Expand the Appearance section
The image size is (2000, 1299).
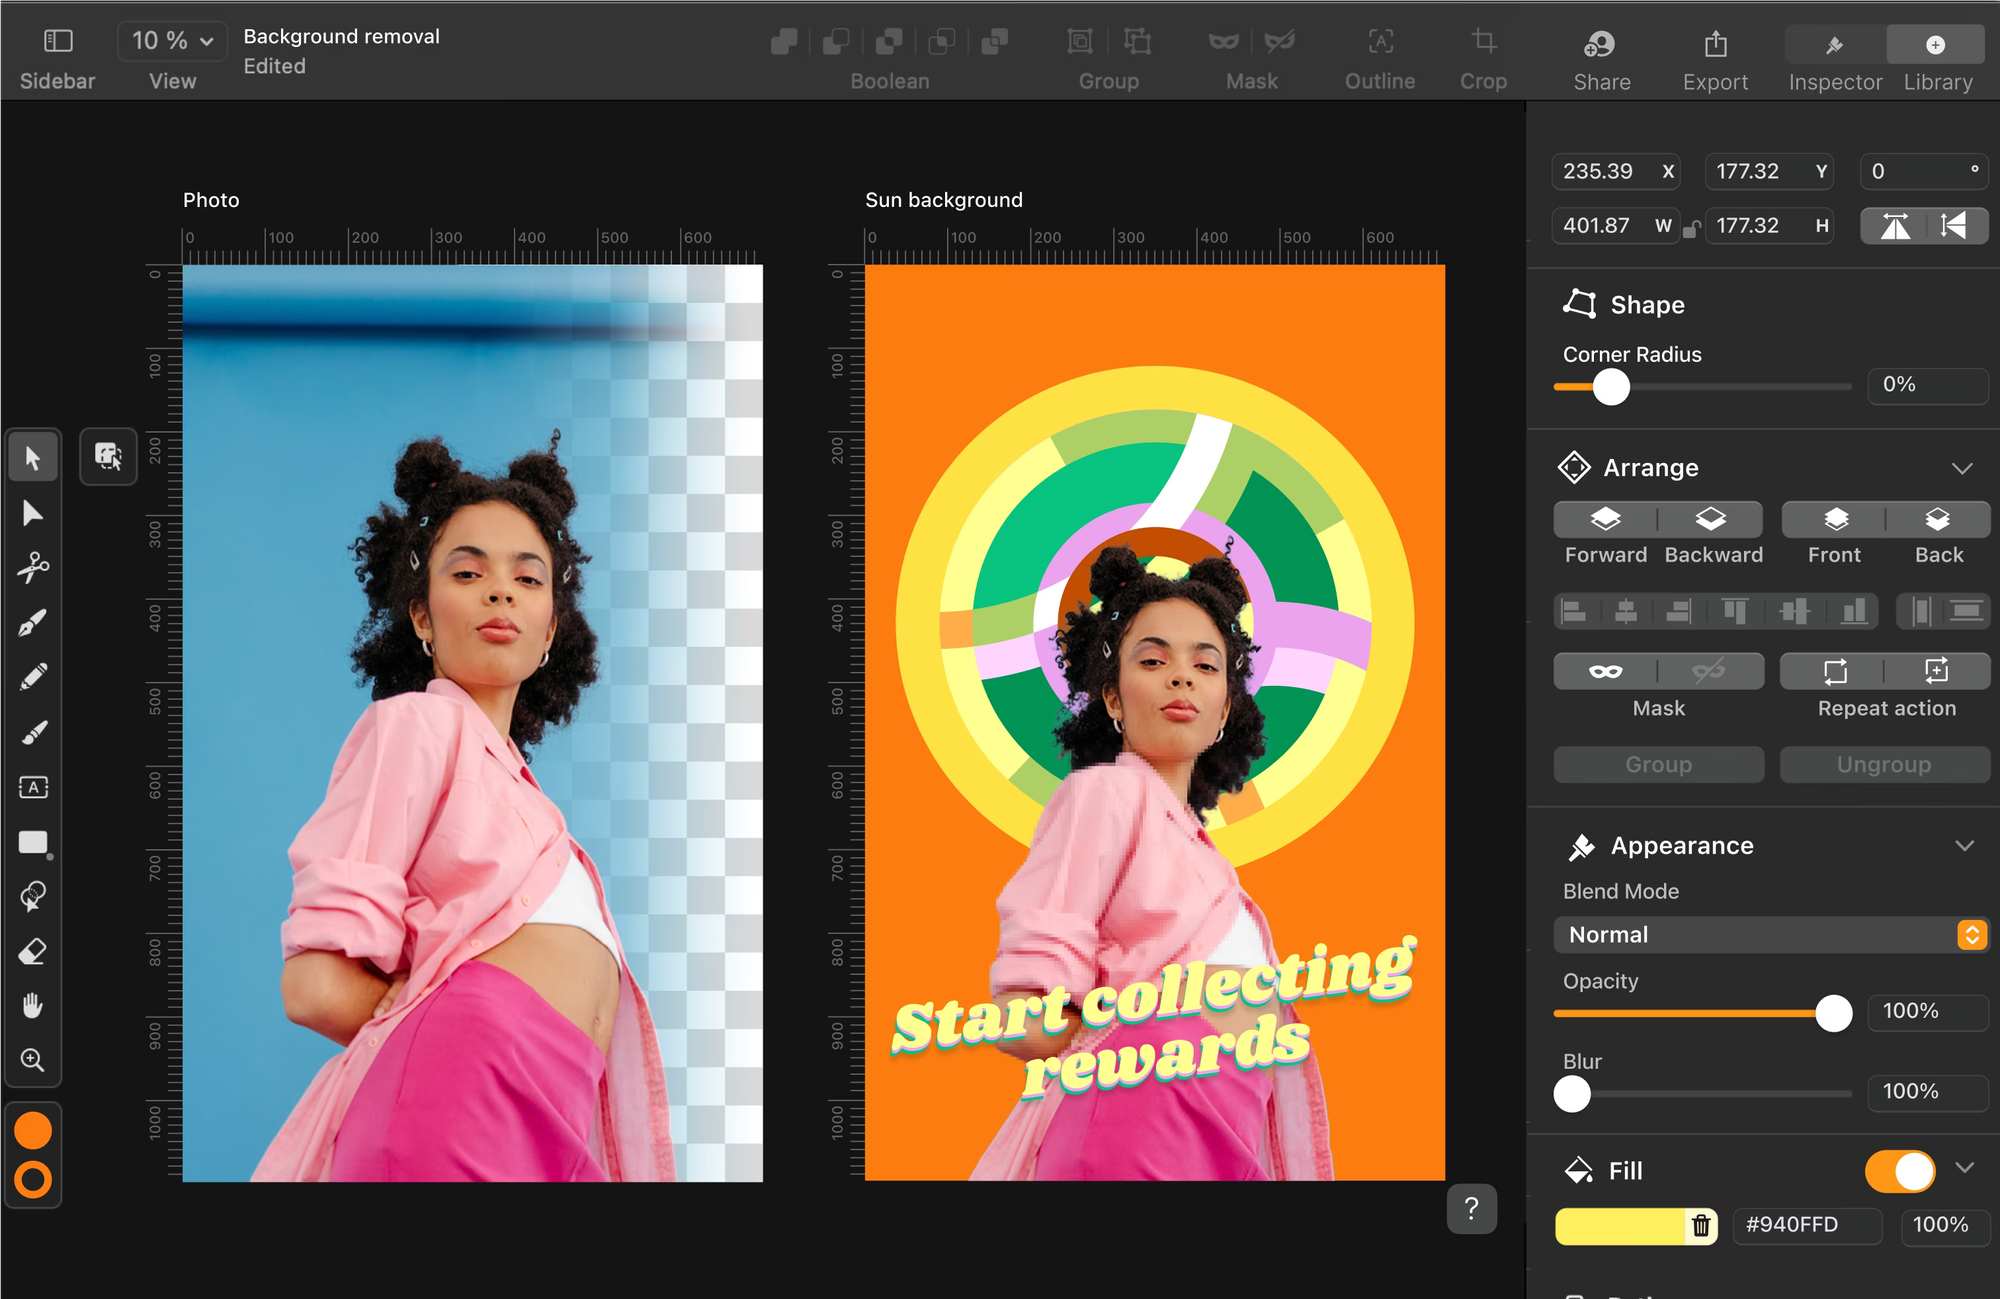point(1962,846)
